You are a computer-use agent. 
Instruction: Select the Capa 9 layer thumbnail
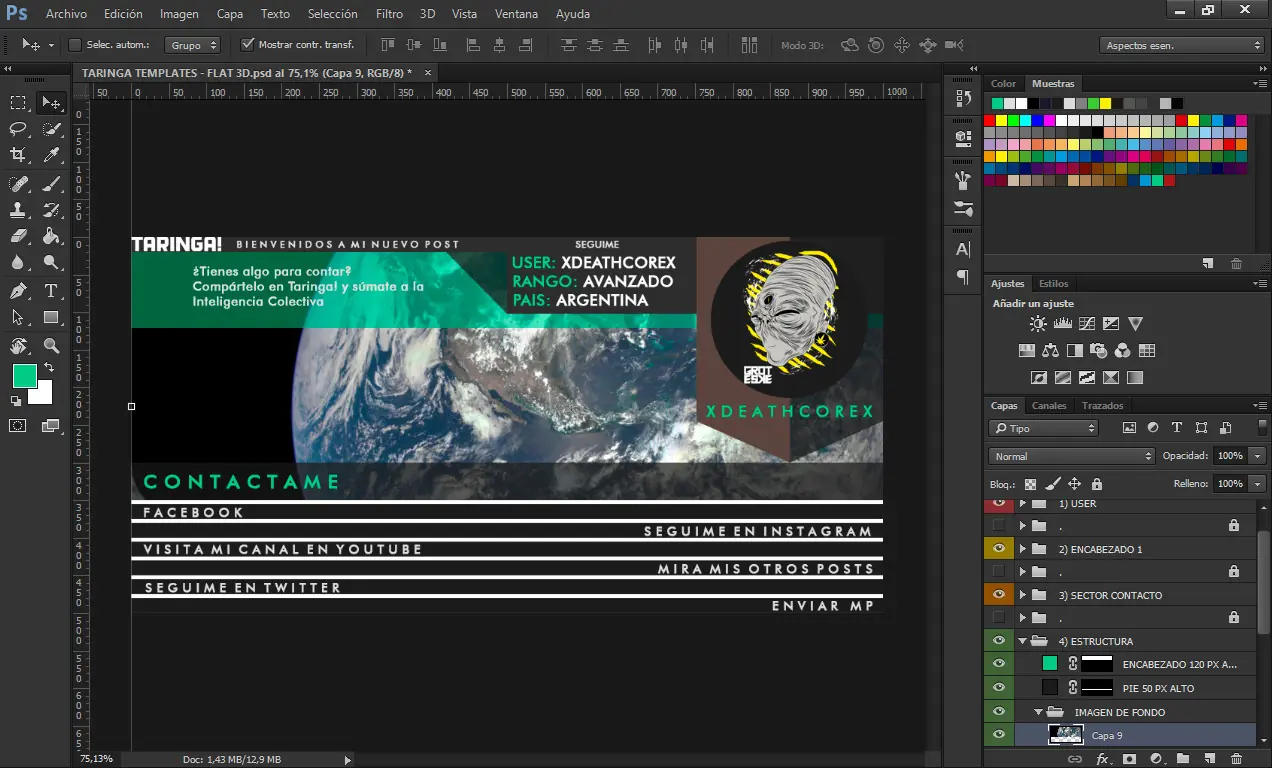[x=1066, y=735]
